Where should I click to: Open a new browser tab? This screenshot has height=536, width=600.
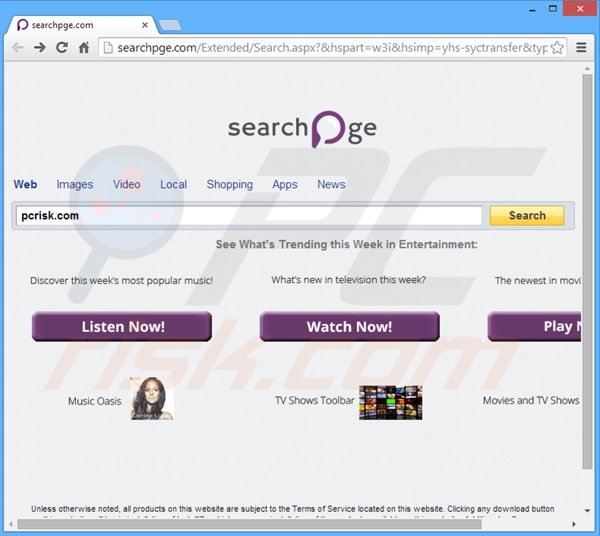[170, 26]
